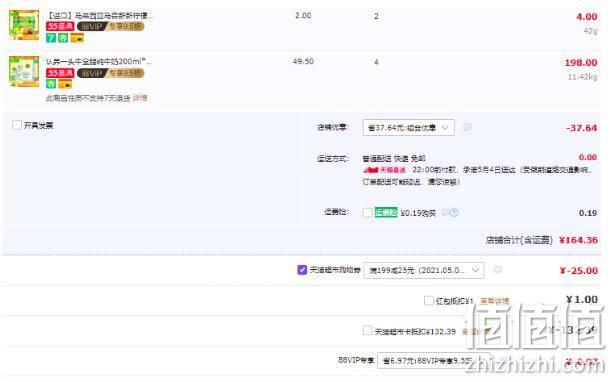The width and height of the screenshot is (614, 382).
Task: Click the store total ¥164.36
Action: 578,240
